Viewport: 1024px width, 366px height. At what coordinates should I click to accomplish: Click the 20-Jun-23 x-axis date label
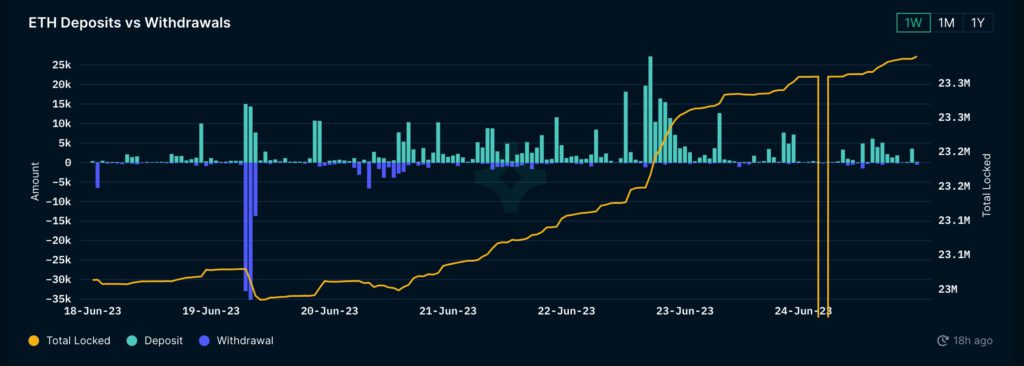[x=329, y=311]
